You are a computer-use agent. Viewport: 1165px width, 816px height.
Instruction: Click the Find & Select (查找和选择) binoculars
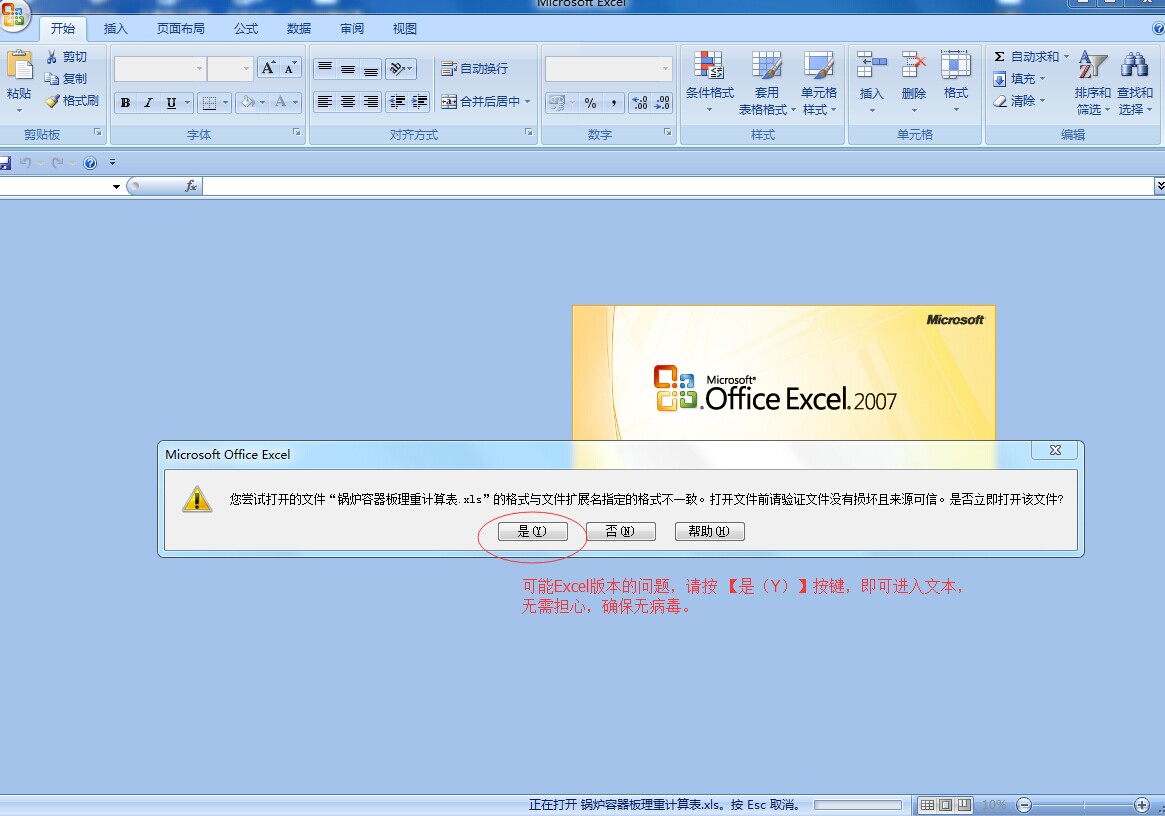pyautogui.click(x=1134, y=75)
